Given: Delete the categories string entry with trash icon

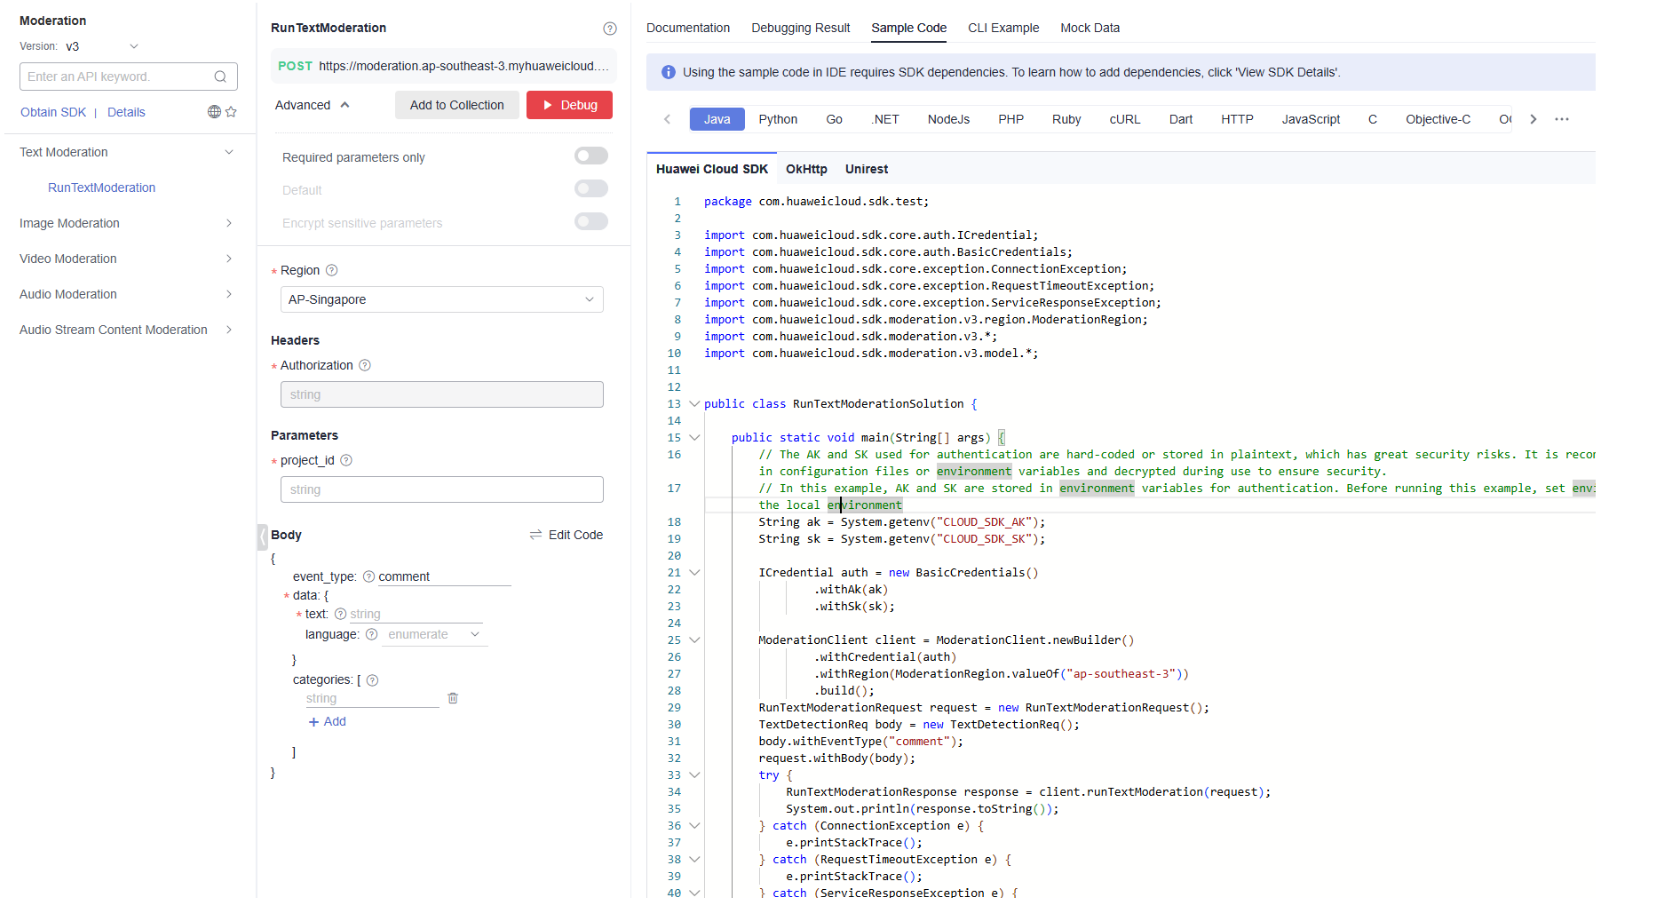Looking at the screenshot, I should tap(453, 698).
